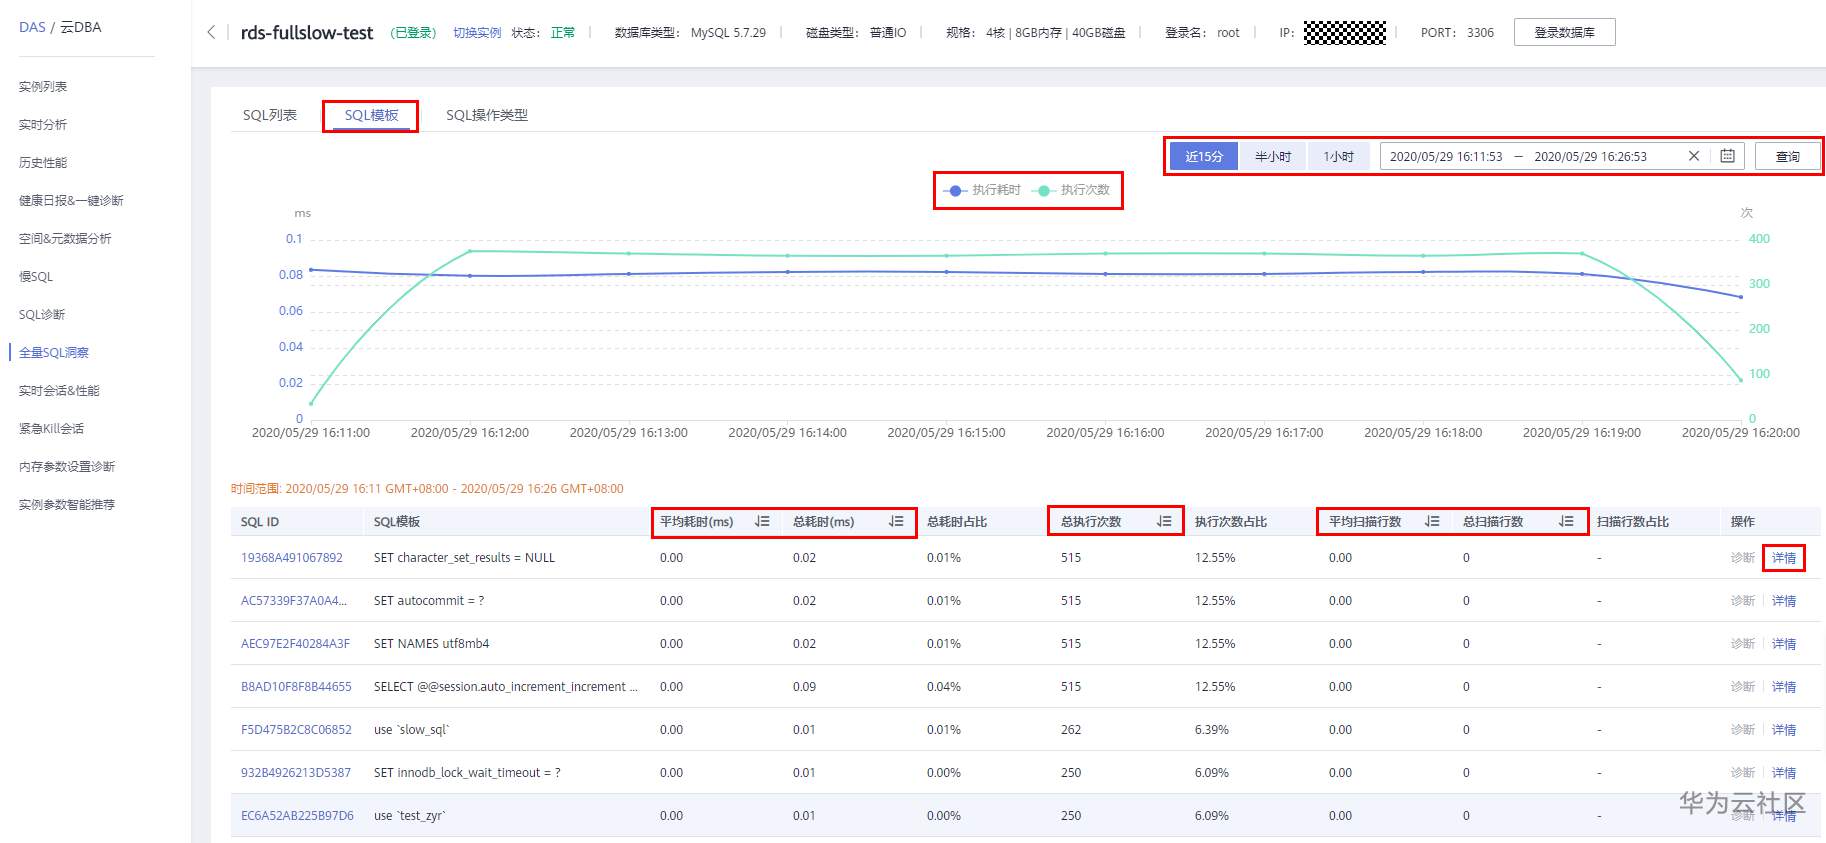This screenshot has width=1826, height=843.
Task: Toggle the 执行耗时 series in chart legend
Action: [982, 190]
